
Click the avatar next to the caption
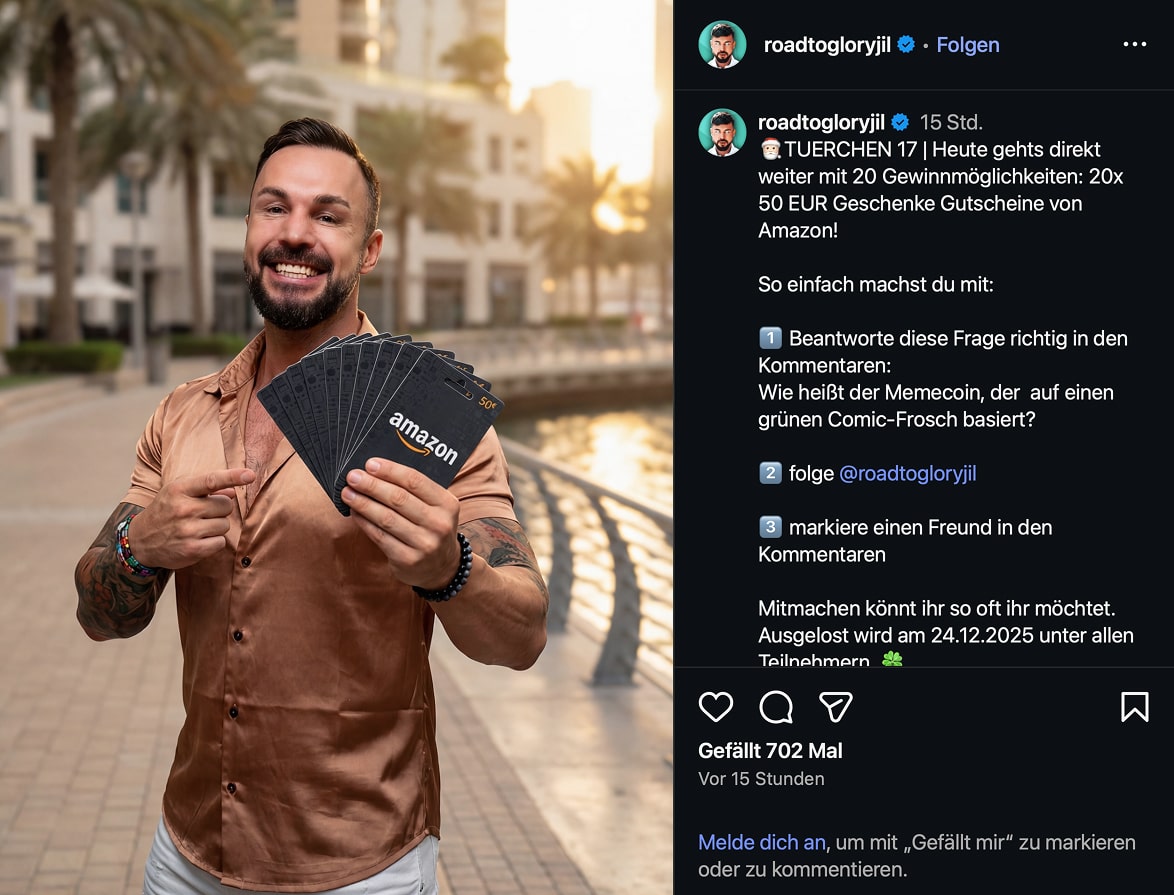(722, 133)
